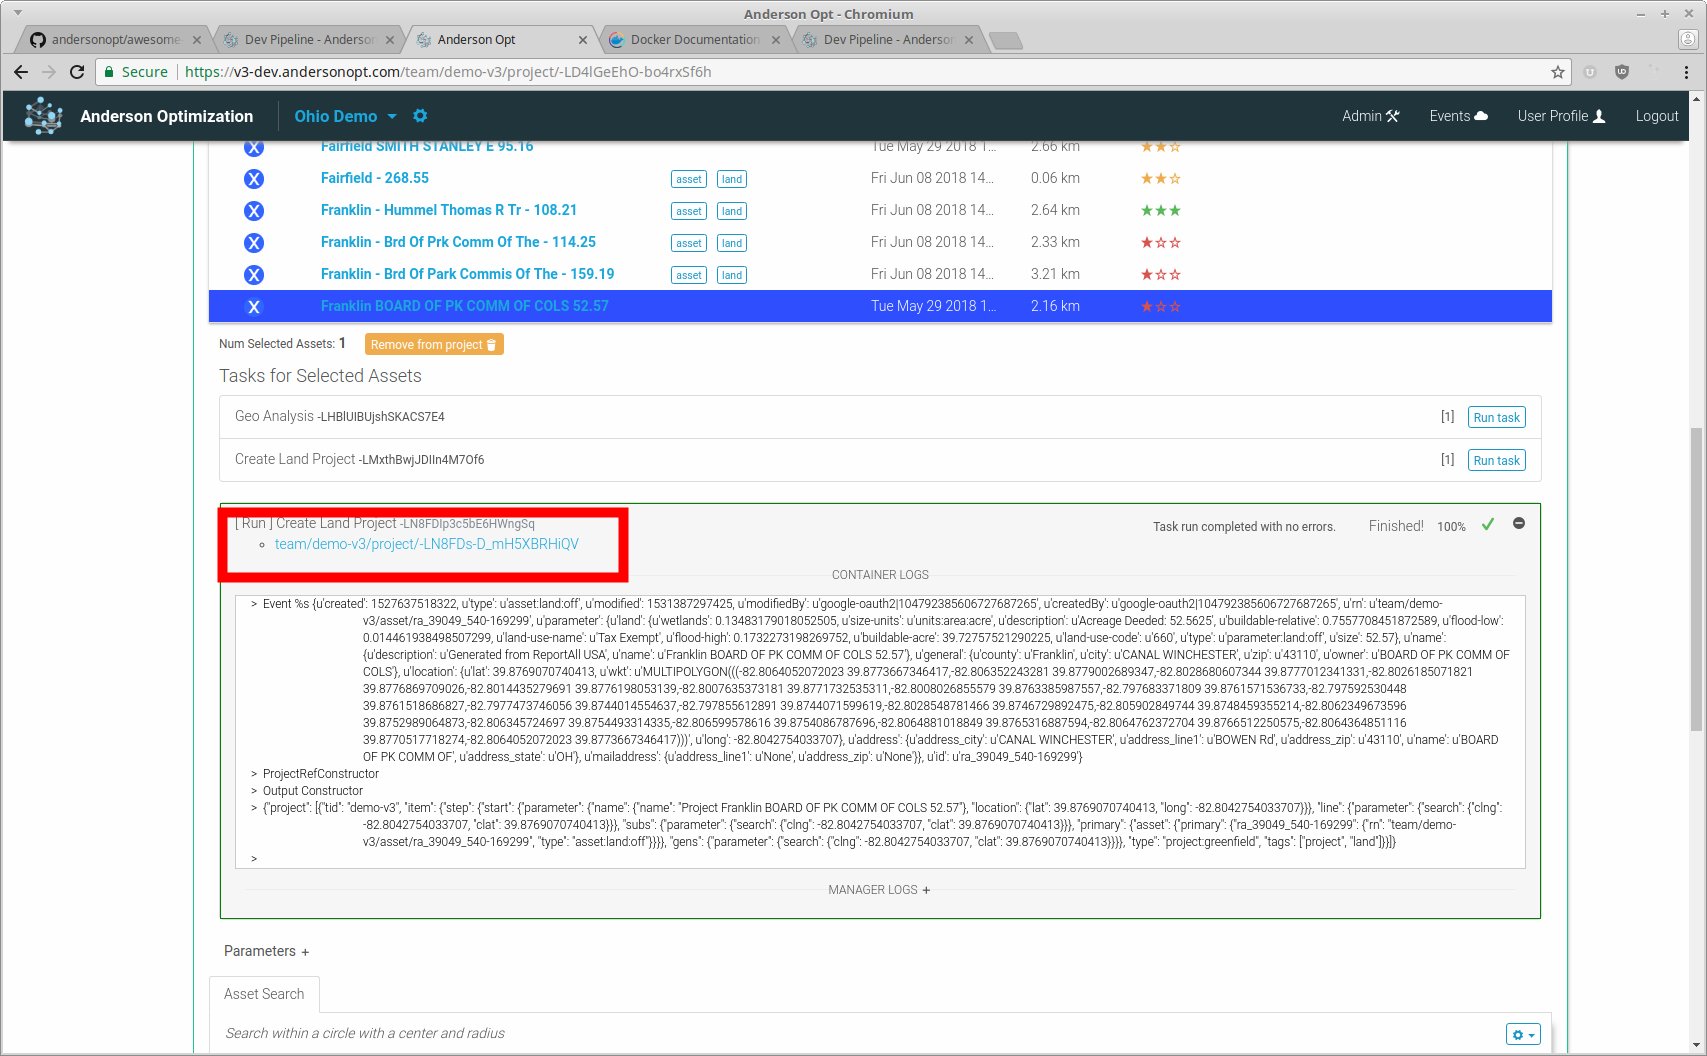Image resolution: width=1707 pixels, height=1056 pixels.
Task: Click the Secure padlock icon
Action: [x=110, y=72]
